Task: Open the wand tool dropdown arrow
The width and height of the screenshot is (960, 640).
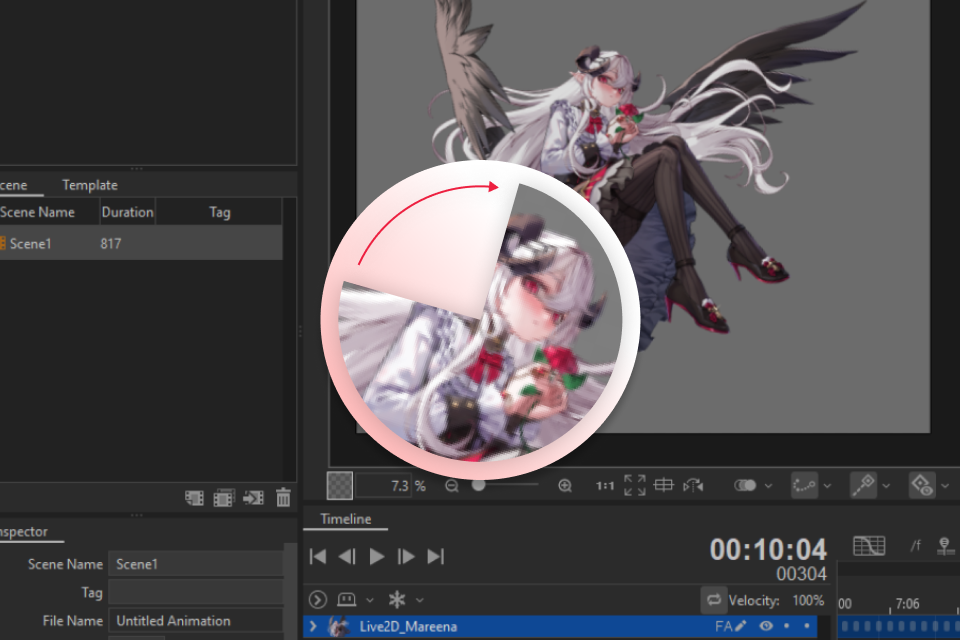Action: tap(886, 486)
